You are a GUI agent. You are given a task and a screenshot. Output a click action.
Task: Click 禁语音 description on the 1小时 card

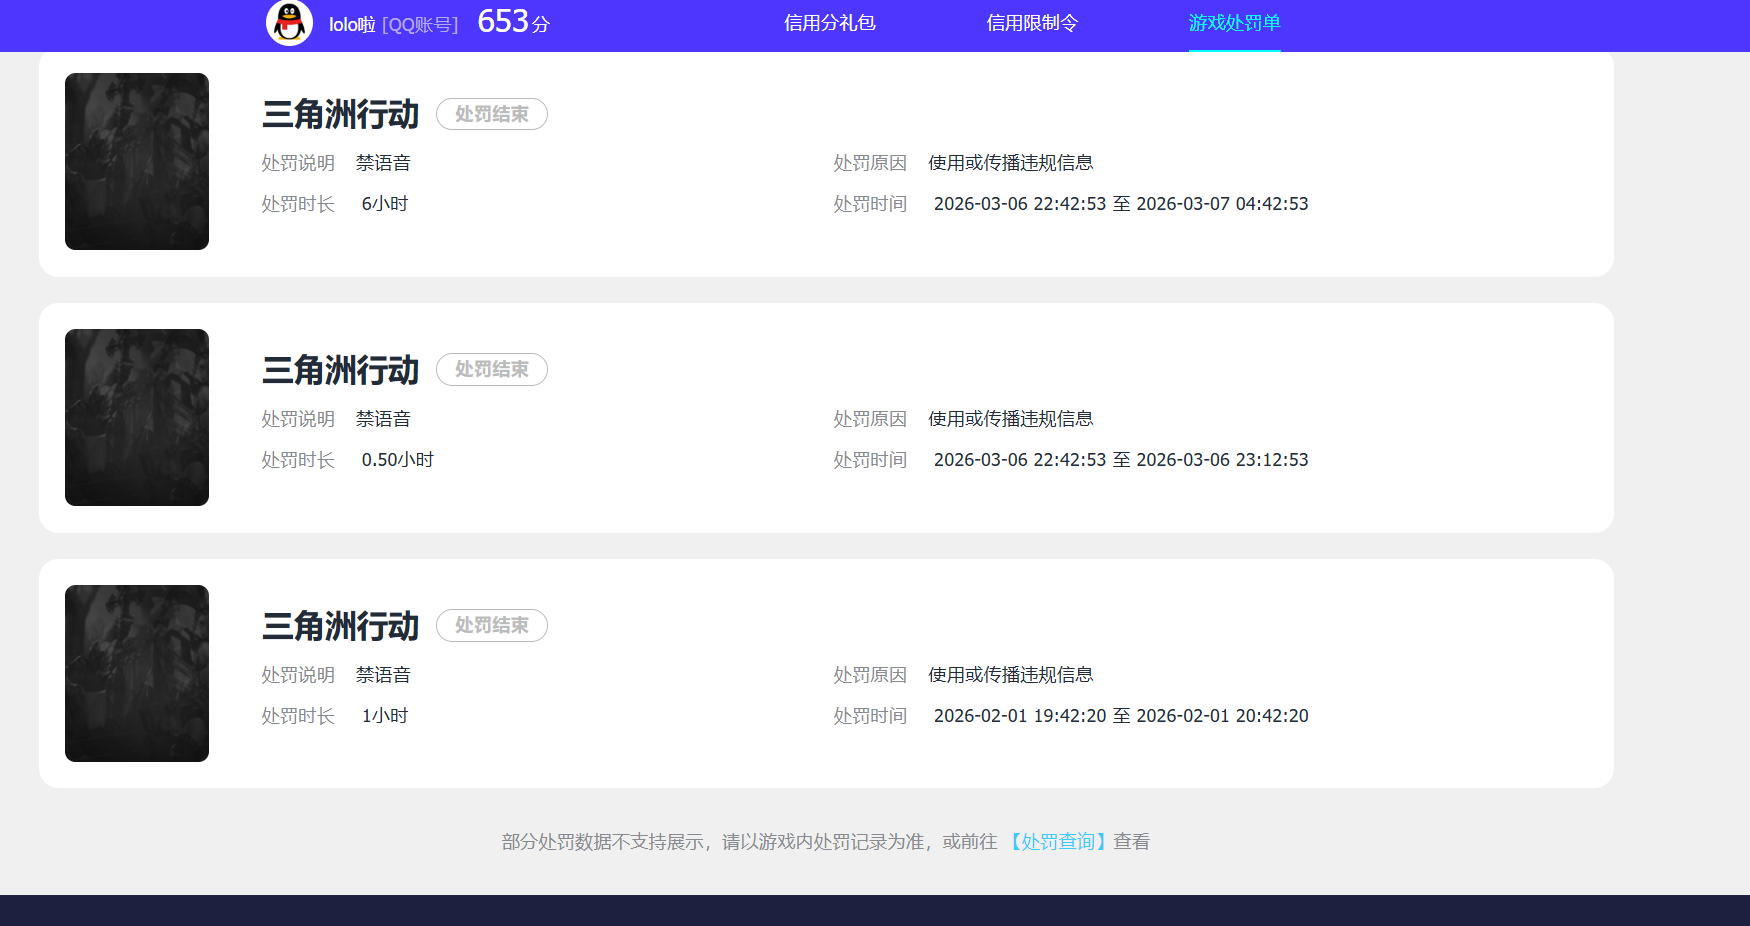coord(383,675)
